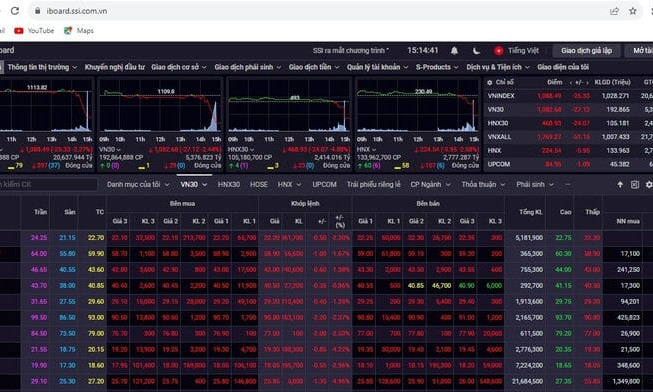Expand Dịch vụ & Tiện ích menu

[x=498, y=67]
